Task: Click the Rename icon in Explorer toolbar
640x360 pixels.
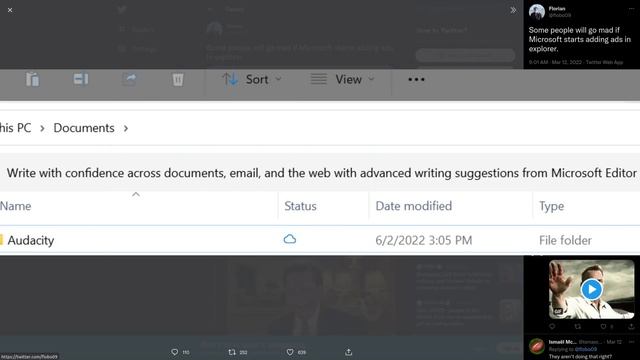Action: click(x=80, y=79)
